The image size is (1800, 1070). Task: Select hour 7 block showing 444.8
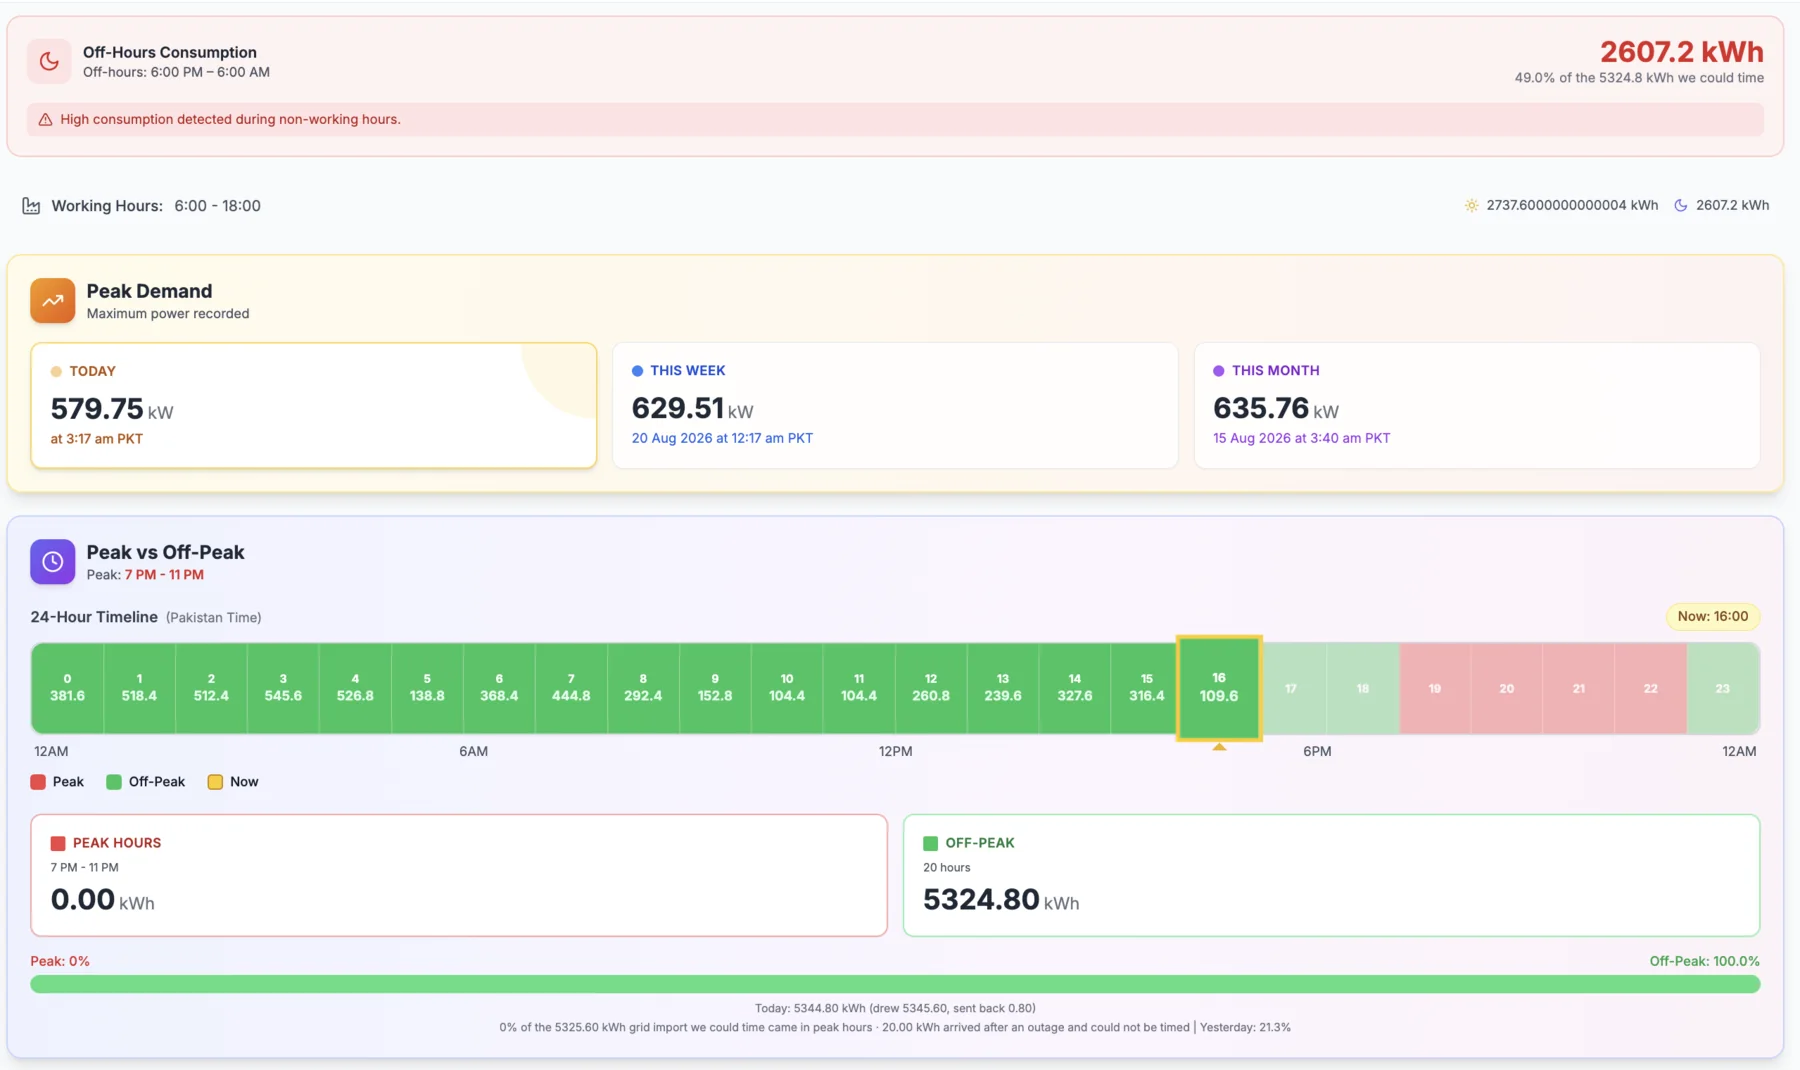pyautogui.click(x=571, y=688)
